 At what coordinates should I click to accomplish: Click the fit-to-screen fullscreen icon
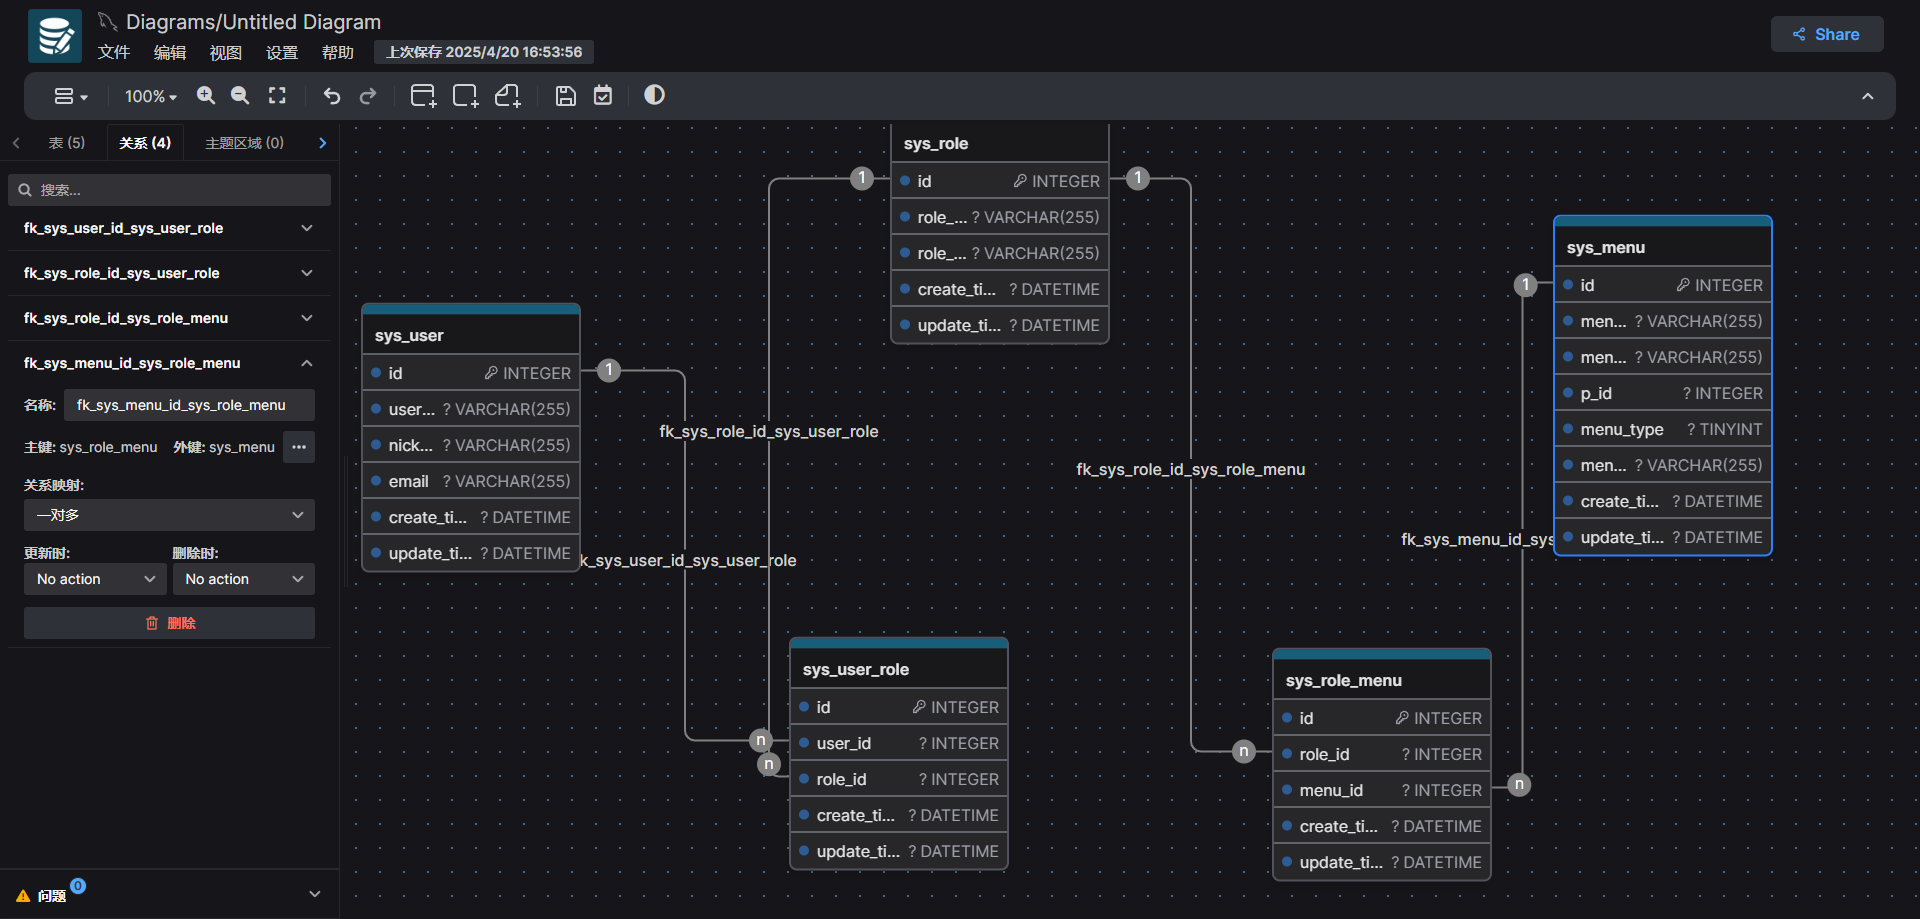[277, 95]
